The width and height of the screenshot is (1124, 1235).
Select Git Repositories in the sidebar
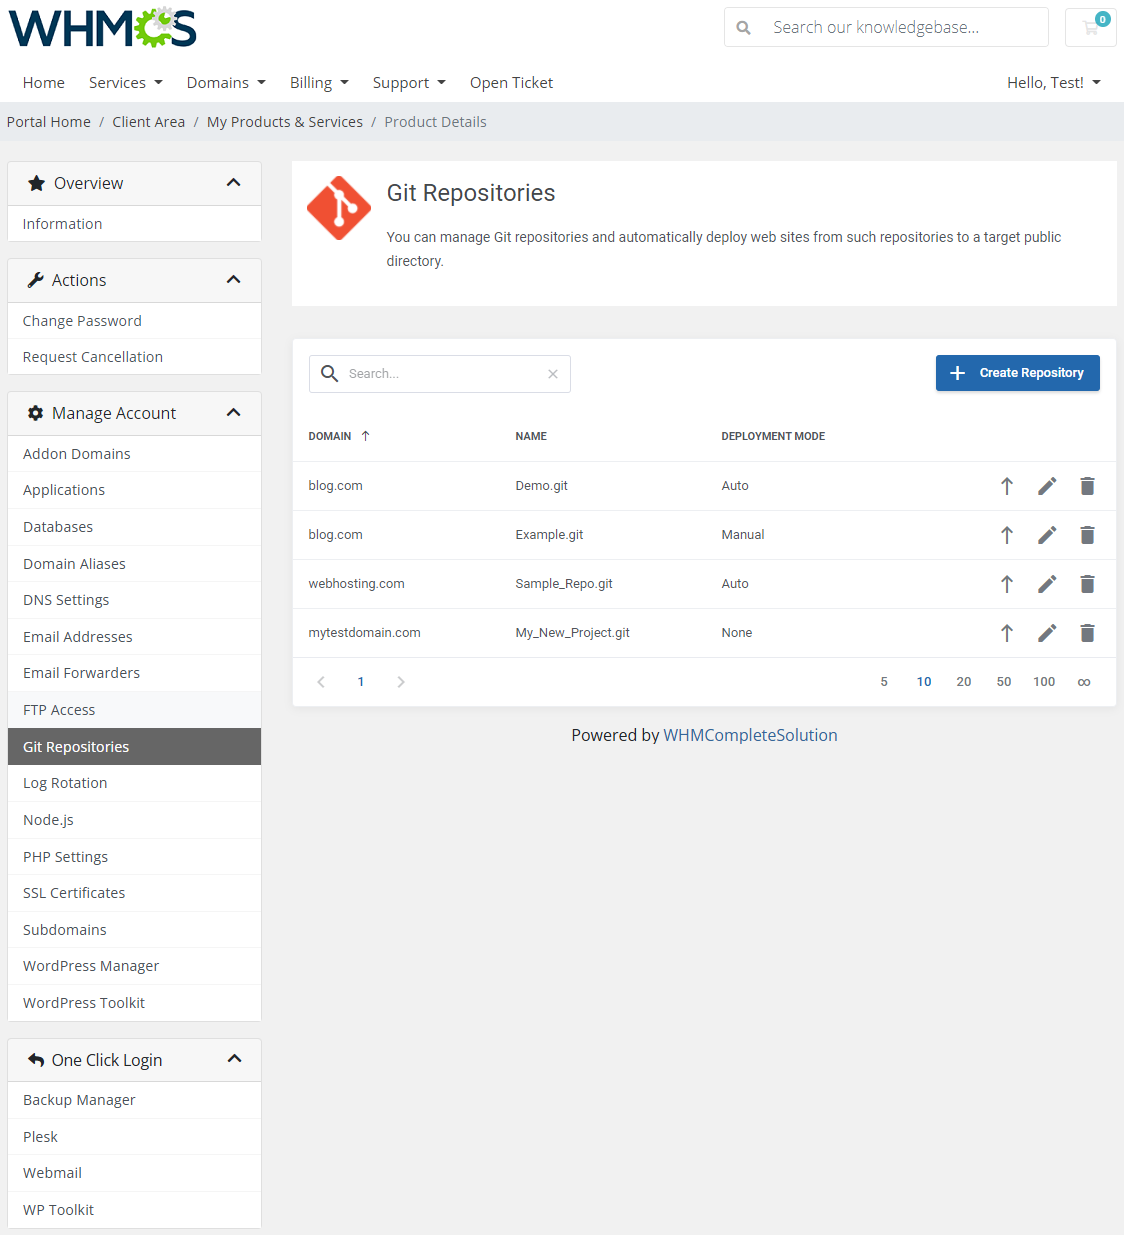(75, 746)
